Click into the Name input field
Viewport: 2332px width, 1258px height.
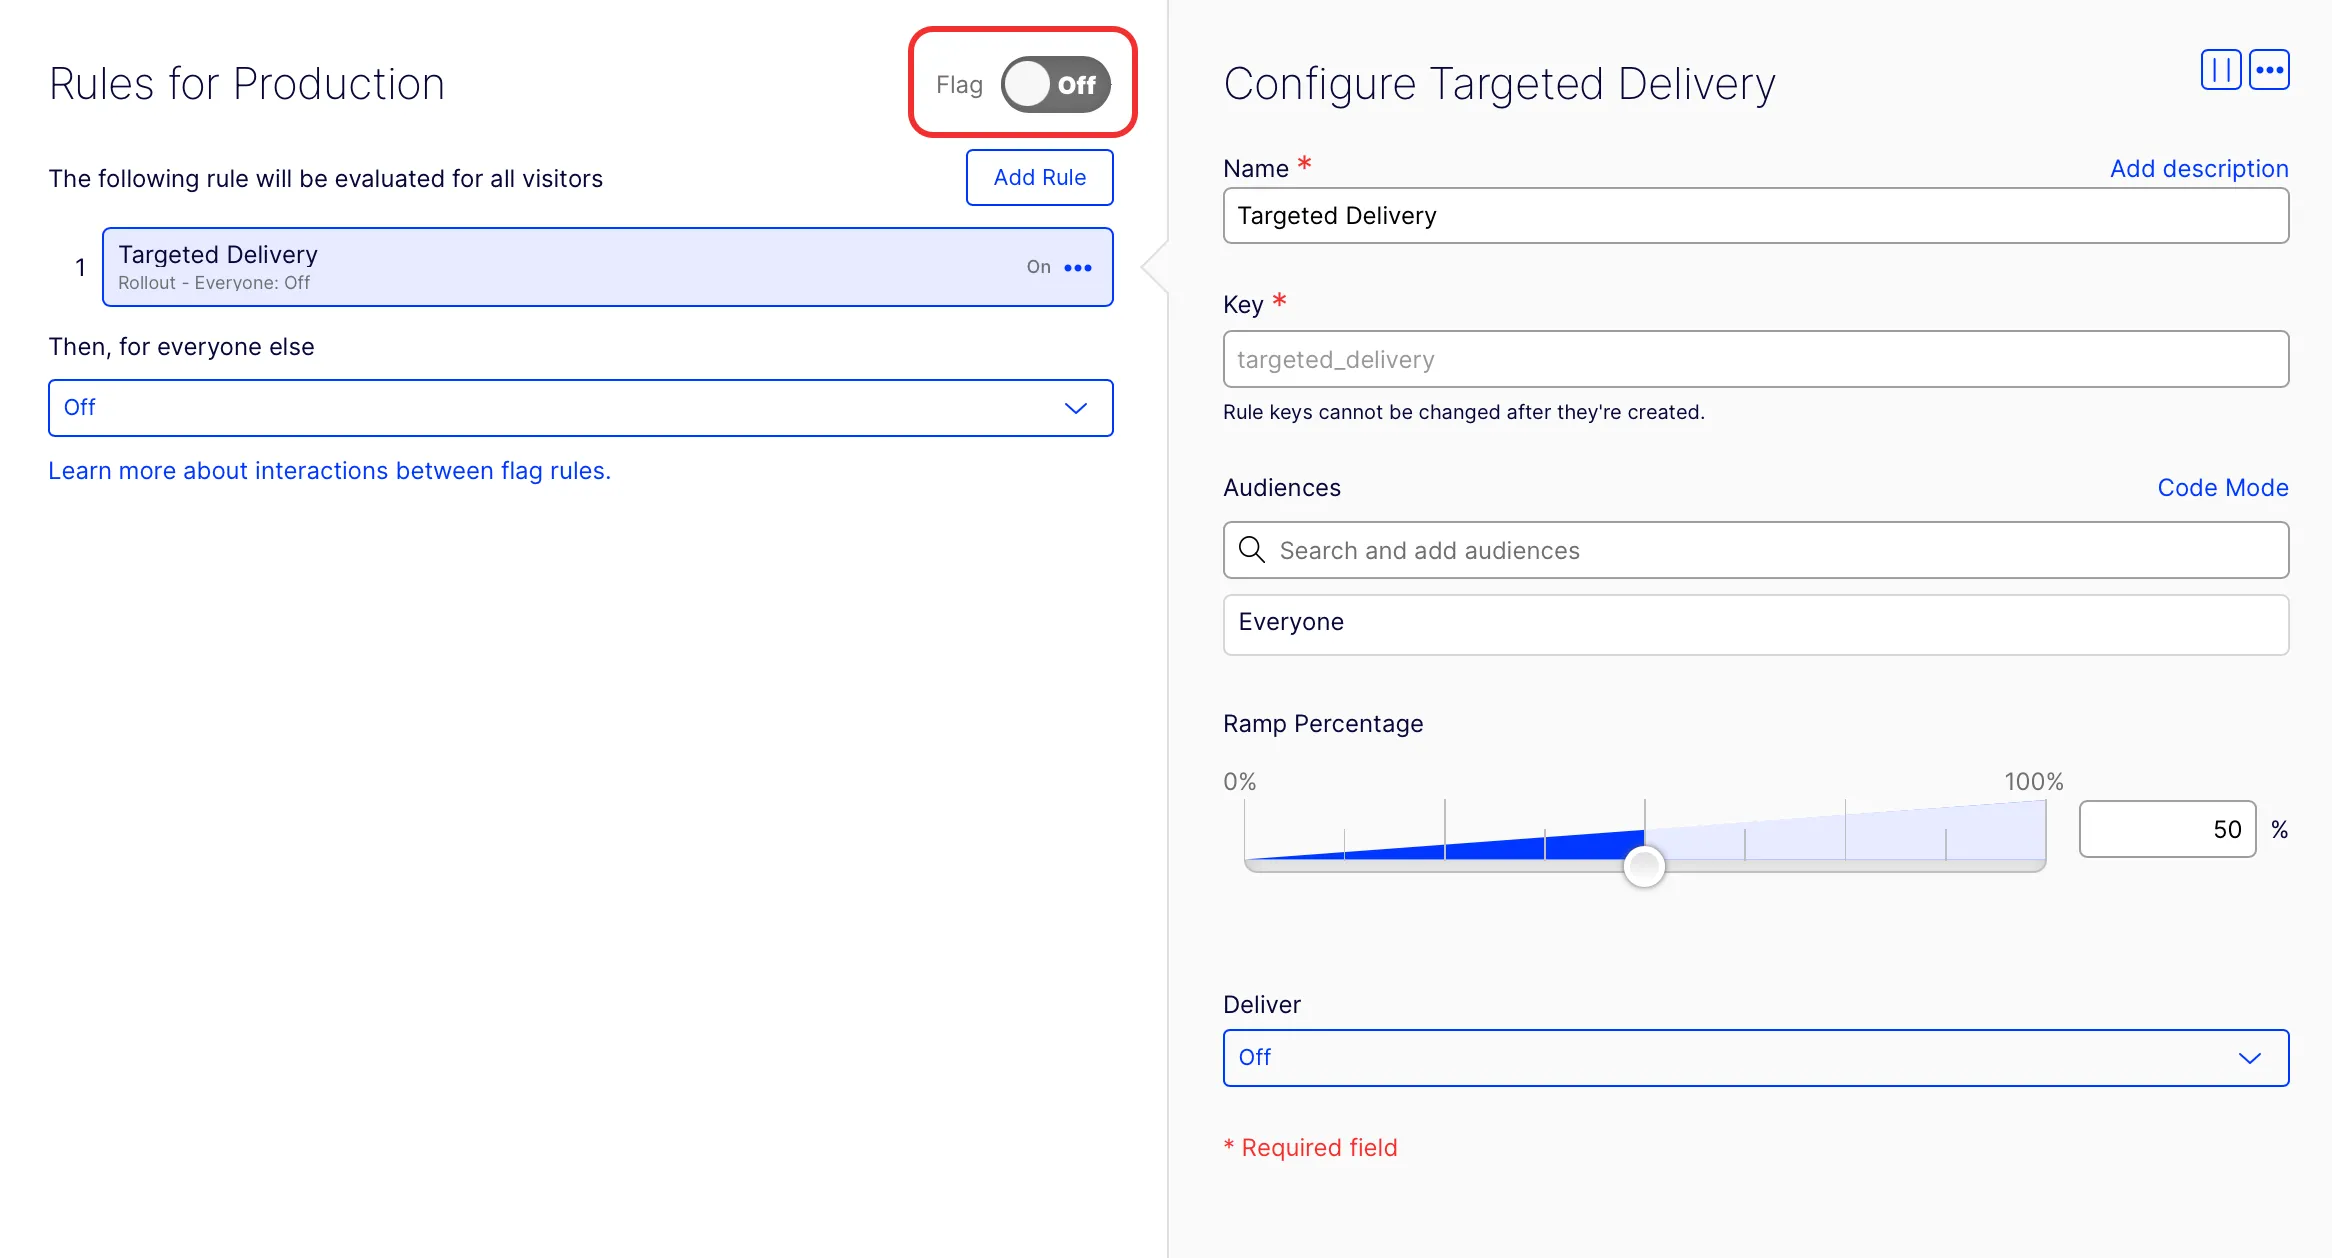[1755, 215]
